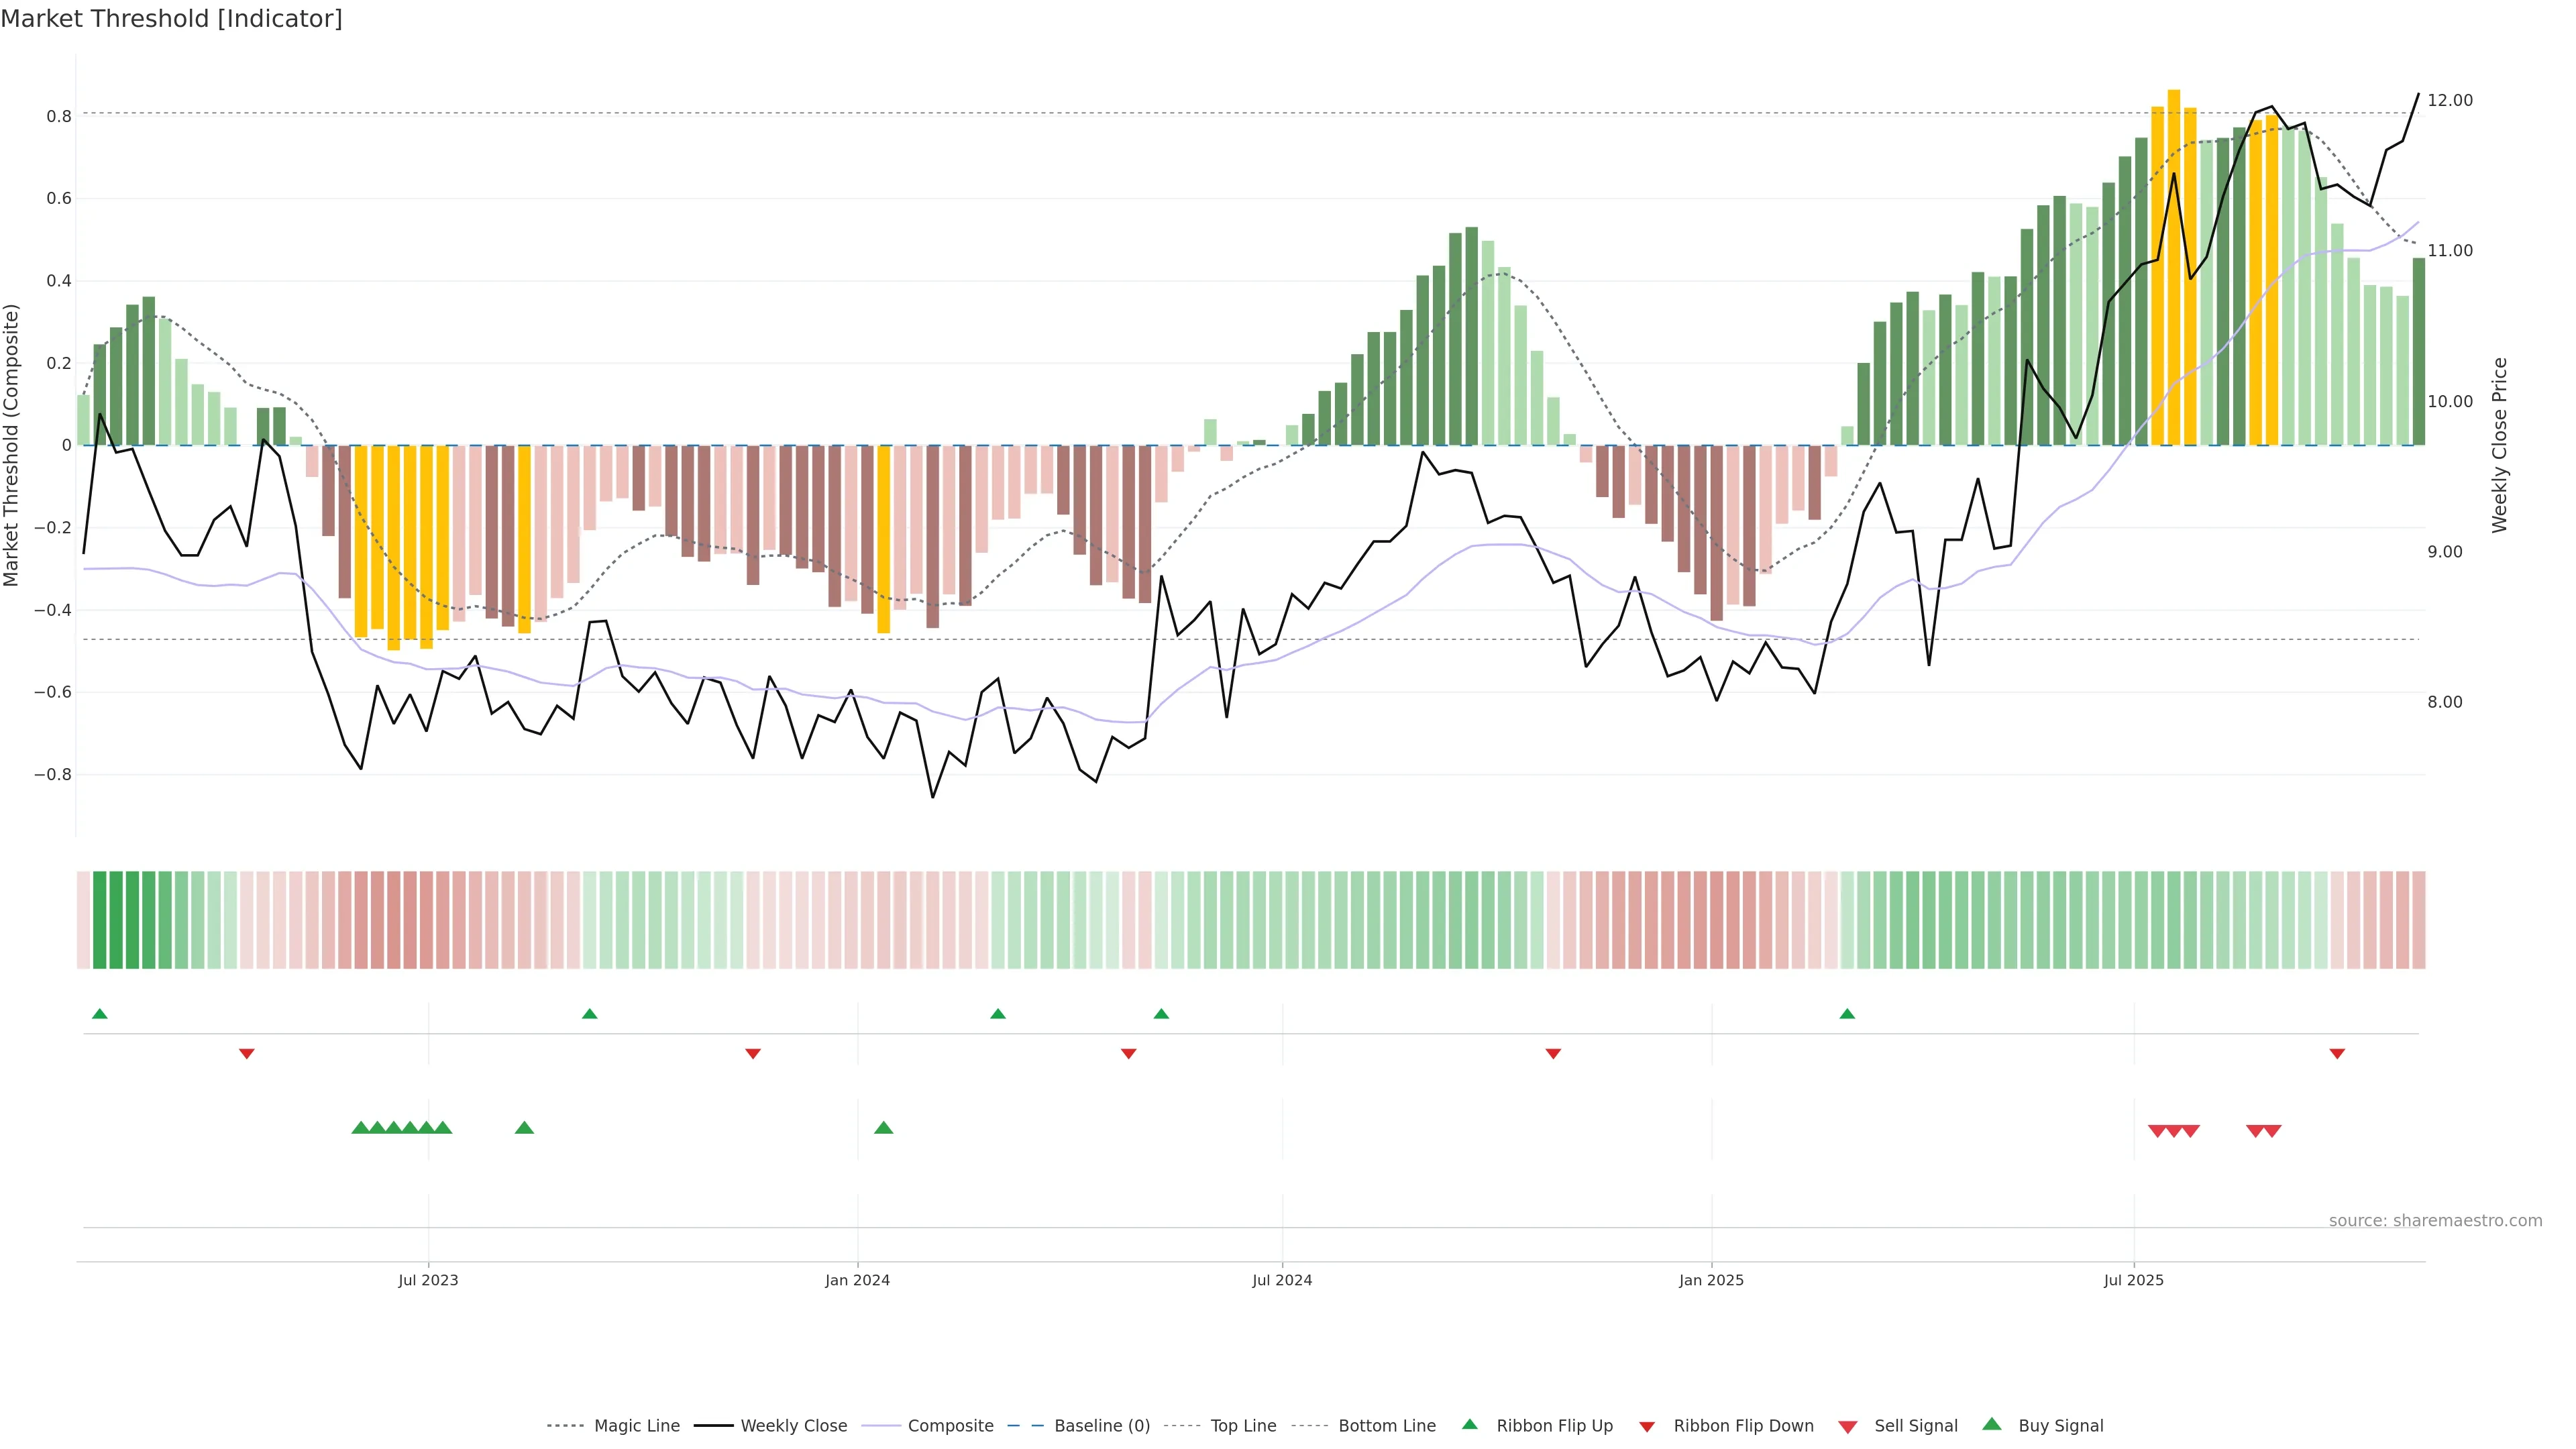Viewport: 2576px width, 1449px height.
Task: Click the darkest green ribbon cell at left
Action: point(100,920)
